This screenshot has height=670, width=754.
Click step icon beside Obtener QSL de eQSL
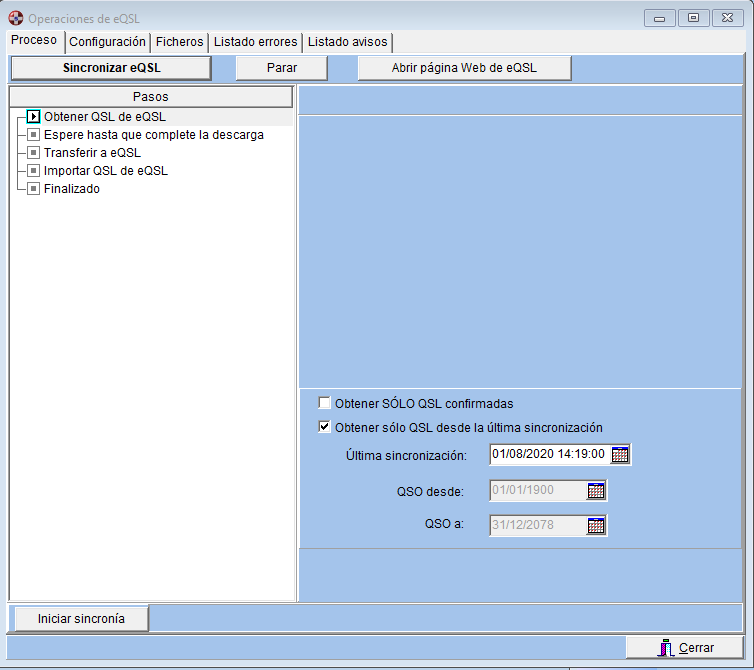coord(33,117)
